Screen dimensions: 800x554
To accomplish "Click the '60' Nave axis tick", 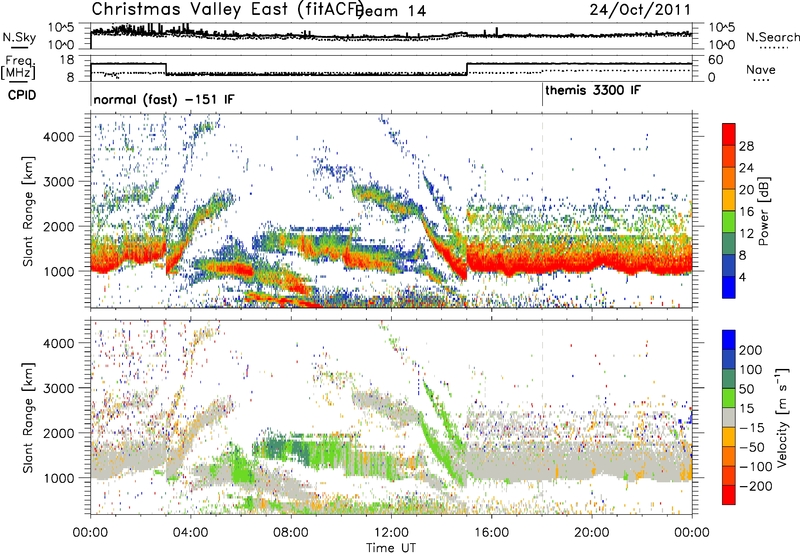I will click(x=716, y=60).
